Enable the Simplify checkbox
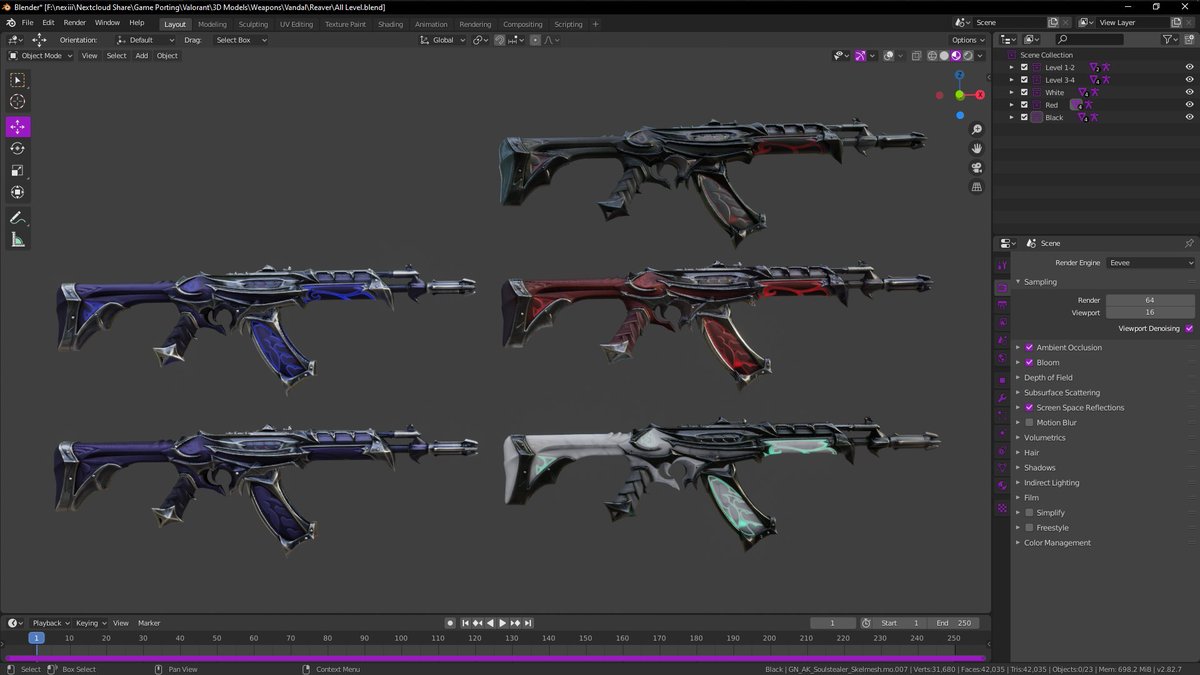The width and height of the screenshot is (1200, 675). pos(1029,512)
